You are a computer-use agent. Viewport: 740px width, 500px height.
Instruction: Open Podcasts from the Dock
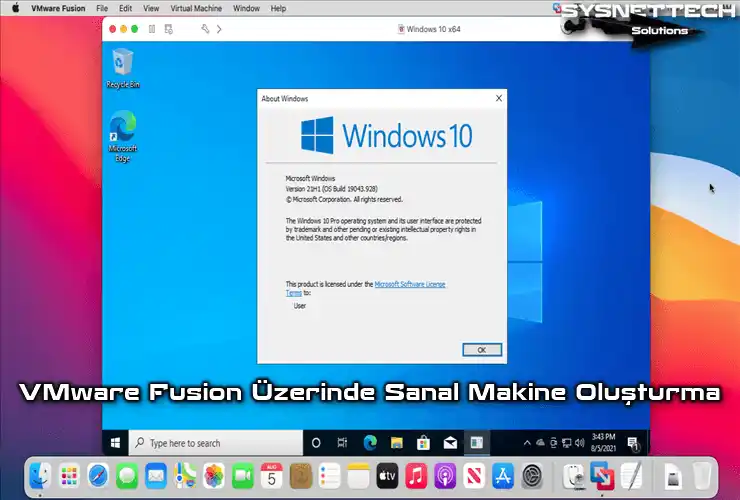coord(445,476)
